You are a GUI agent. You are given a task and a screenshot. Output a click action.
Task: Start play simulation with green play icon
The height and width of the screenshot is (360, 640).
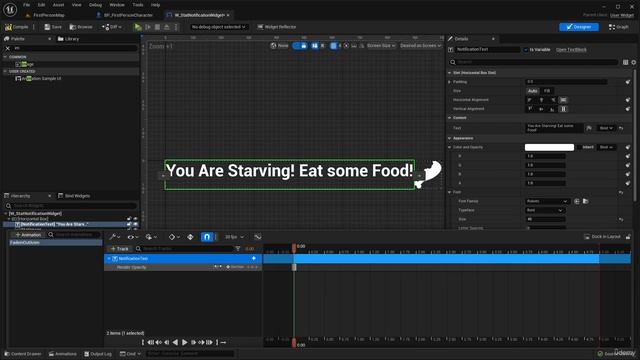(x=138, y=27)
